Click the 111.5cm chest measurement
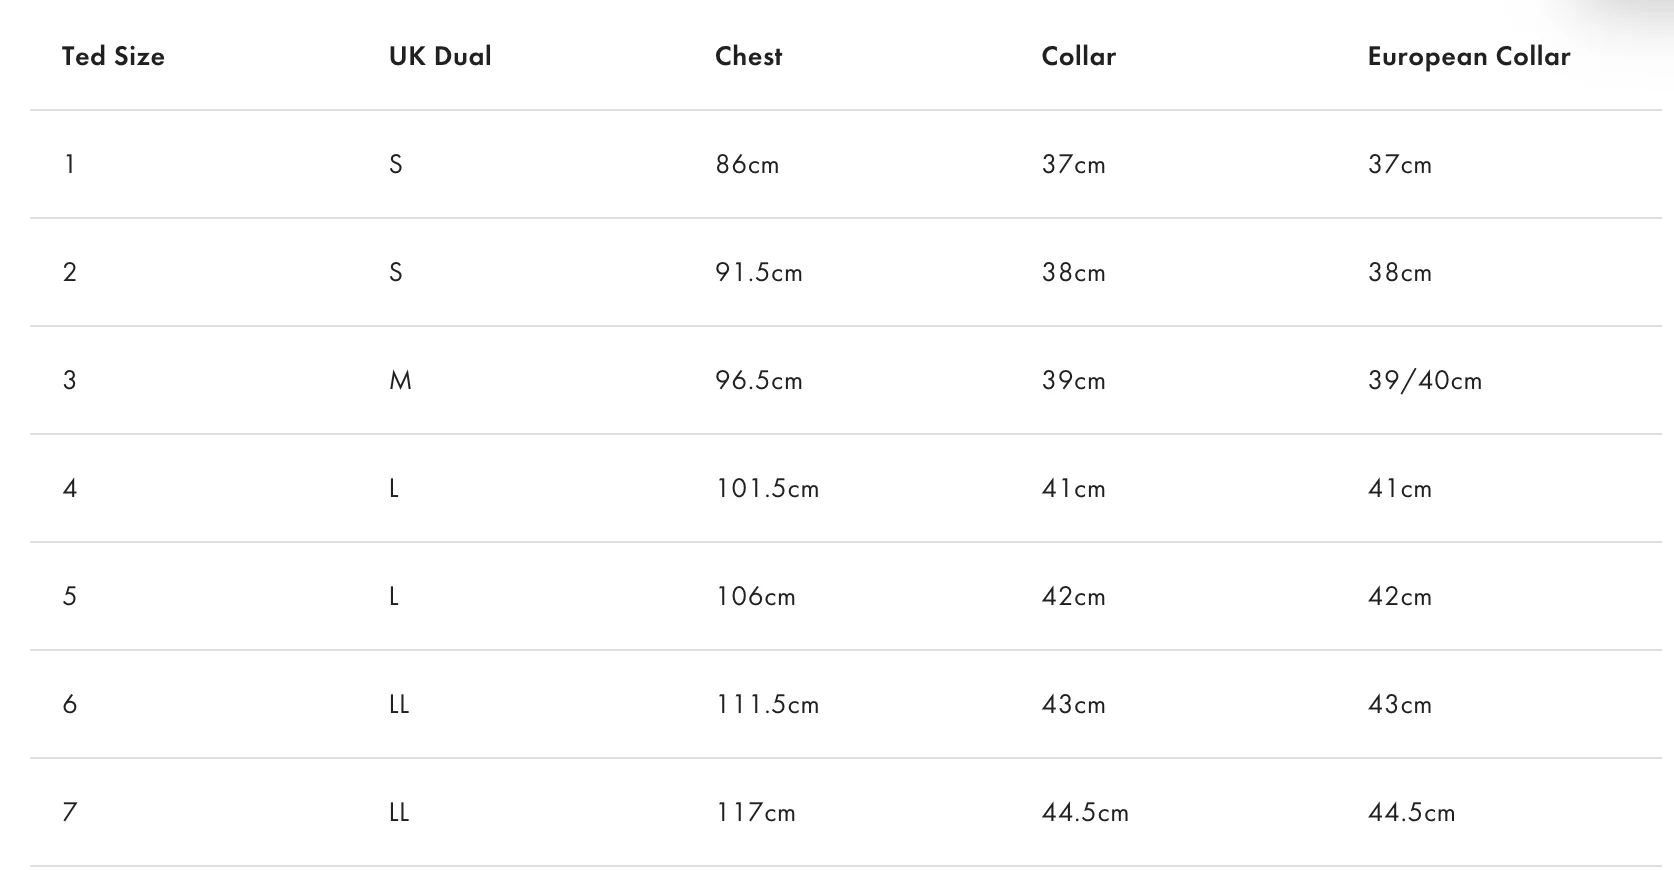This screenshot has height=870, width=1674. [x=767, y=704]
